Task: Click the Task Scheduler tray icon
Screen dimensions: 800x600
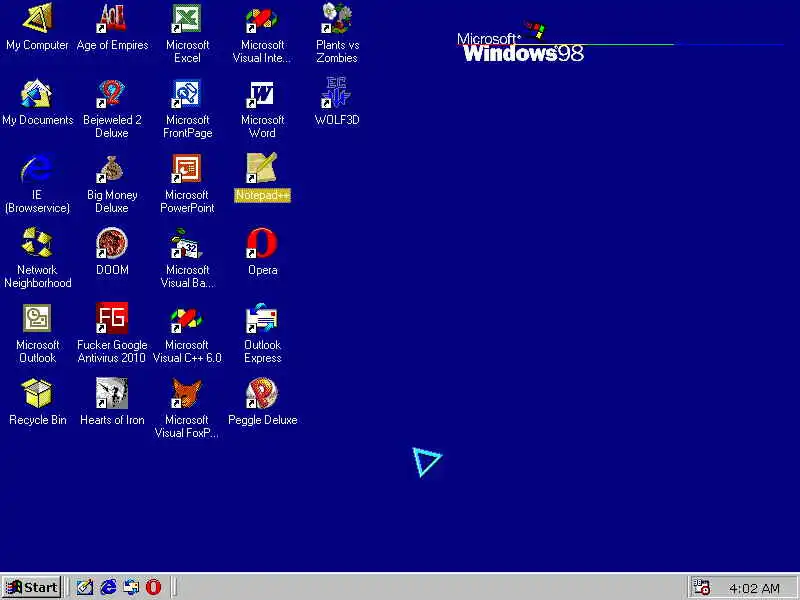Action: coord(702,587)
